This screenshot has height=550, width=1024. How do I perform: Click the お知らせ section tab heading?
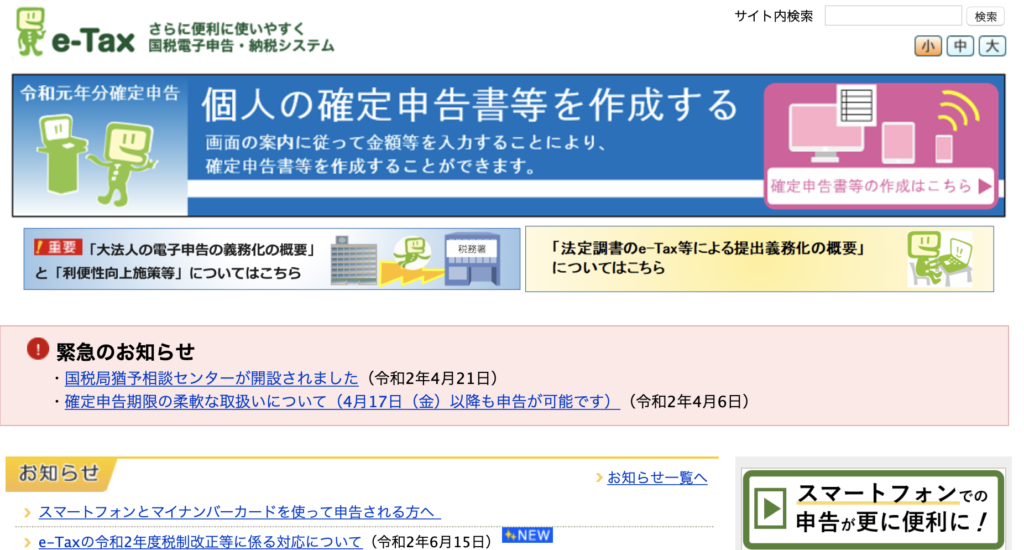pos(60,474)
